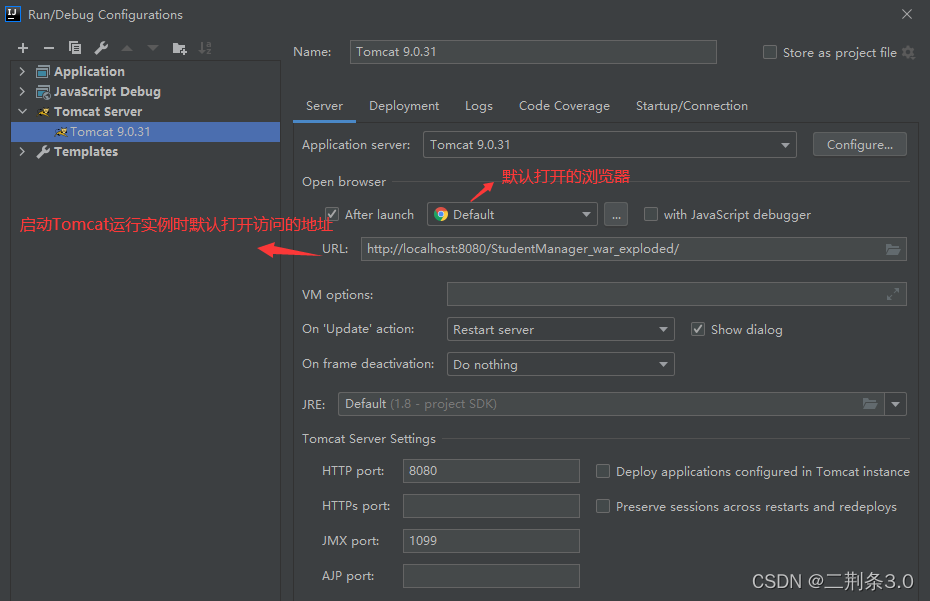The height and width of the screenshot is (601, 930).
Task: Switch to the Deployment tab
Action: coord(404,106)
